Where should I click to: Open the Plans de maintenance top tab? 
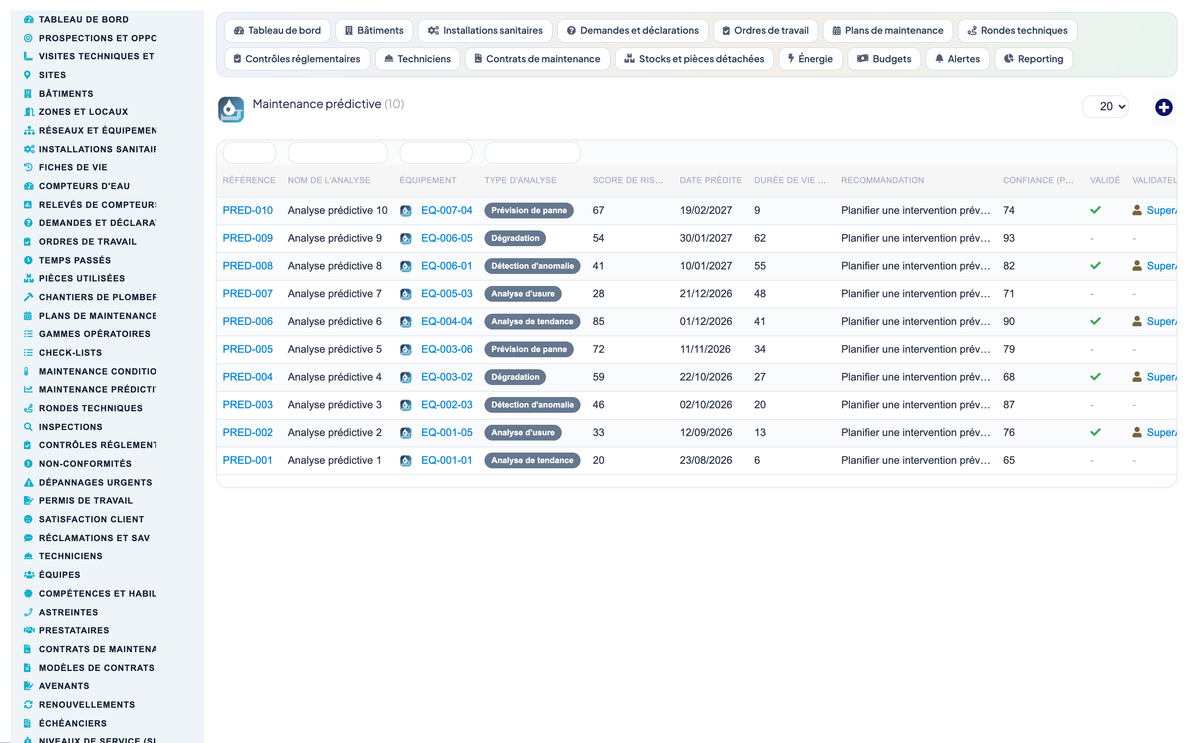tap(888, 31)
